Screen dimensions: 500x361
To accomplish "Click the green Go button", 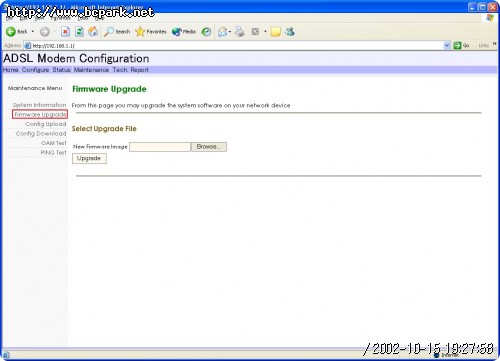I will click(x=461, y=45).
